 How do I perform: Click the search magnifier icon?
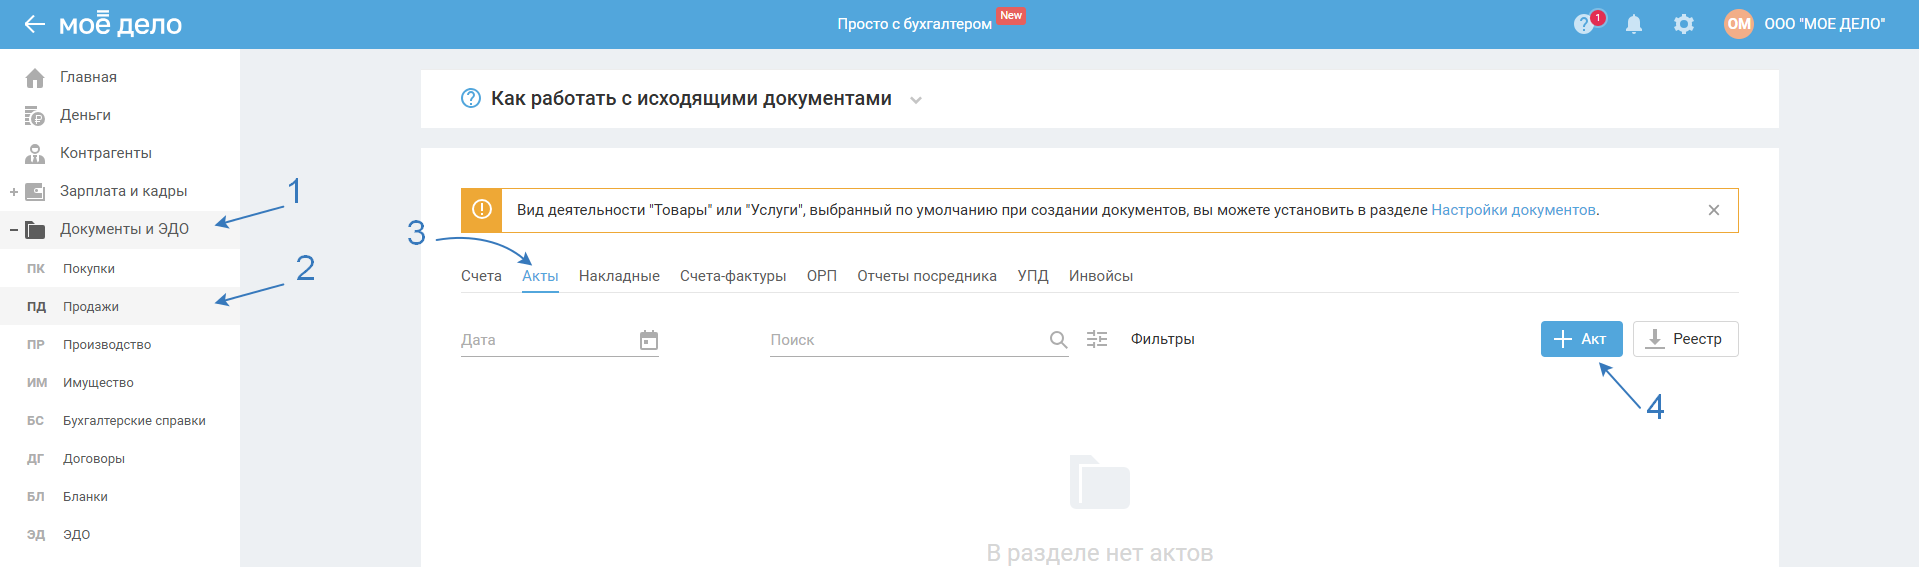tap(1059, 340)
